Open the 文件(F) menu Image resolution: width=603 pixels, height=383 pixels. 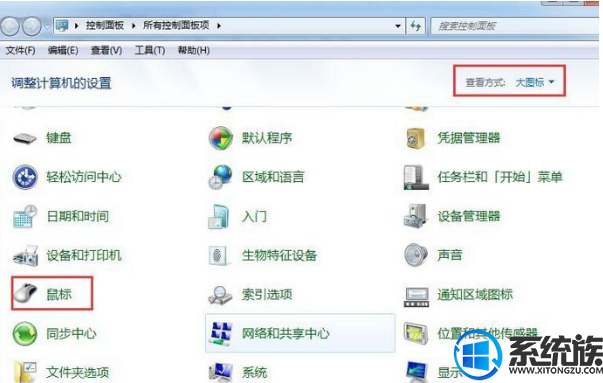[x=21, y=50]
